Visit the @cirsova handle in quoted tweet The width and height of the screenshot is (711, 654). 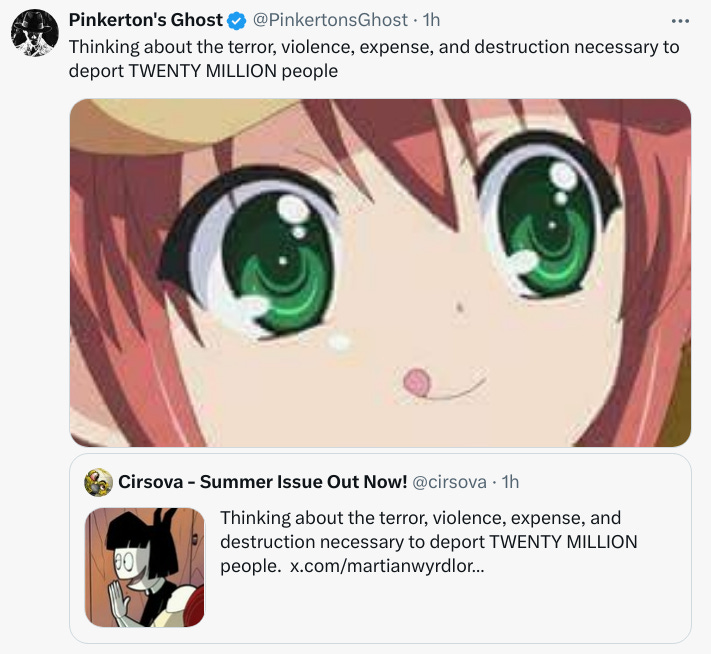coord(449,482)
